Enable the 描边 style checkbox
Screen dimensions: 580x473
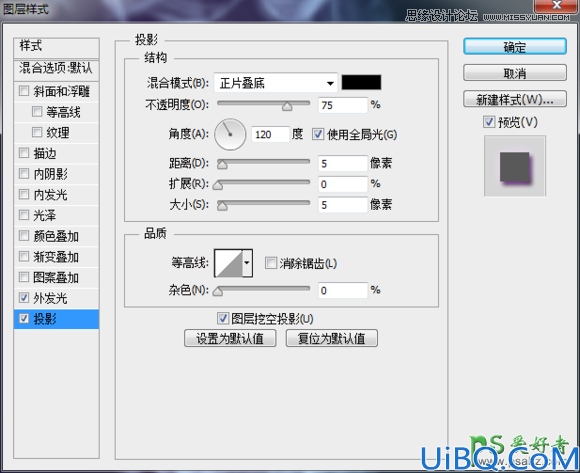24,153
